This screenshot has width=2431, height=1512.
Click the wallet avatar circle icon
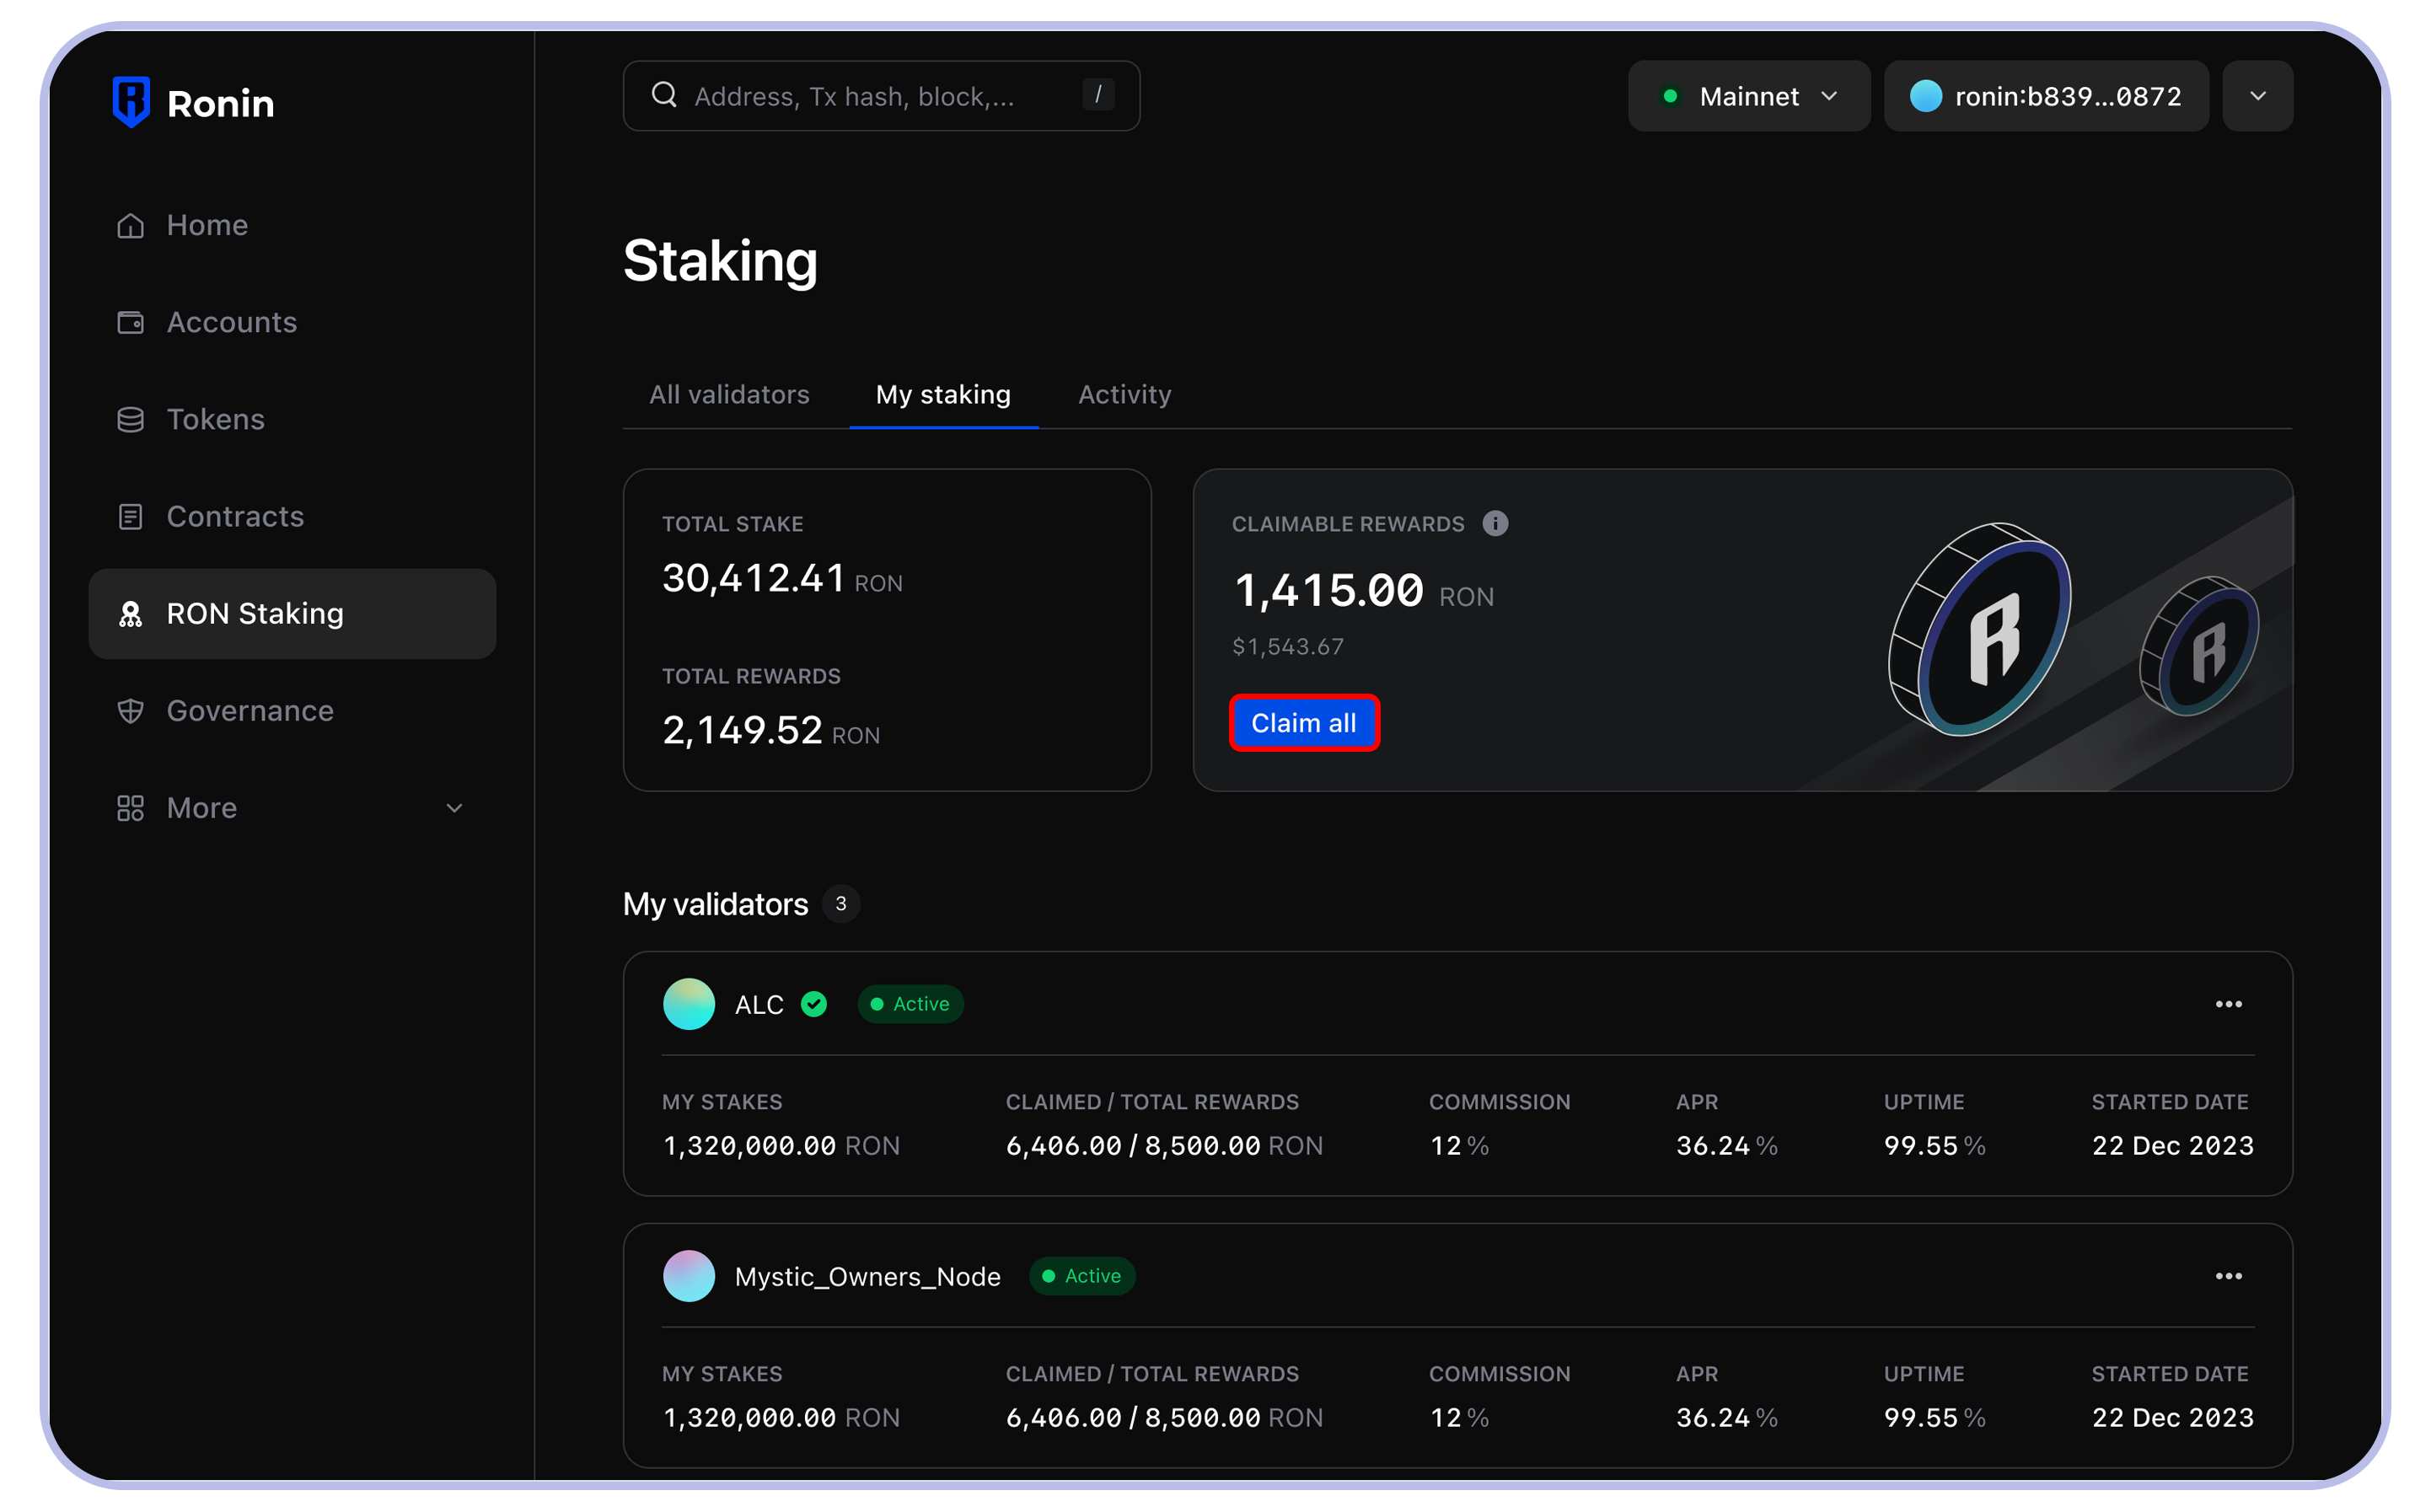click(x=1926, y=96)
